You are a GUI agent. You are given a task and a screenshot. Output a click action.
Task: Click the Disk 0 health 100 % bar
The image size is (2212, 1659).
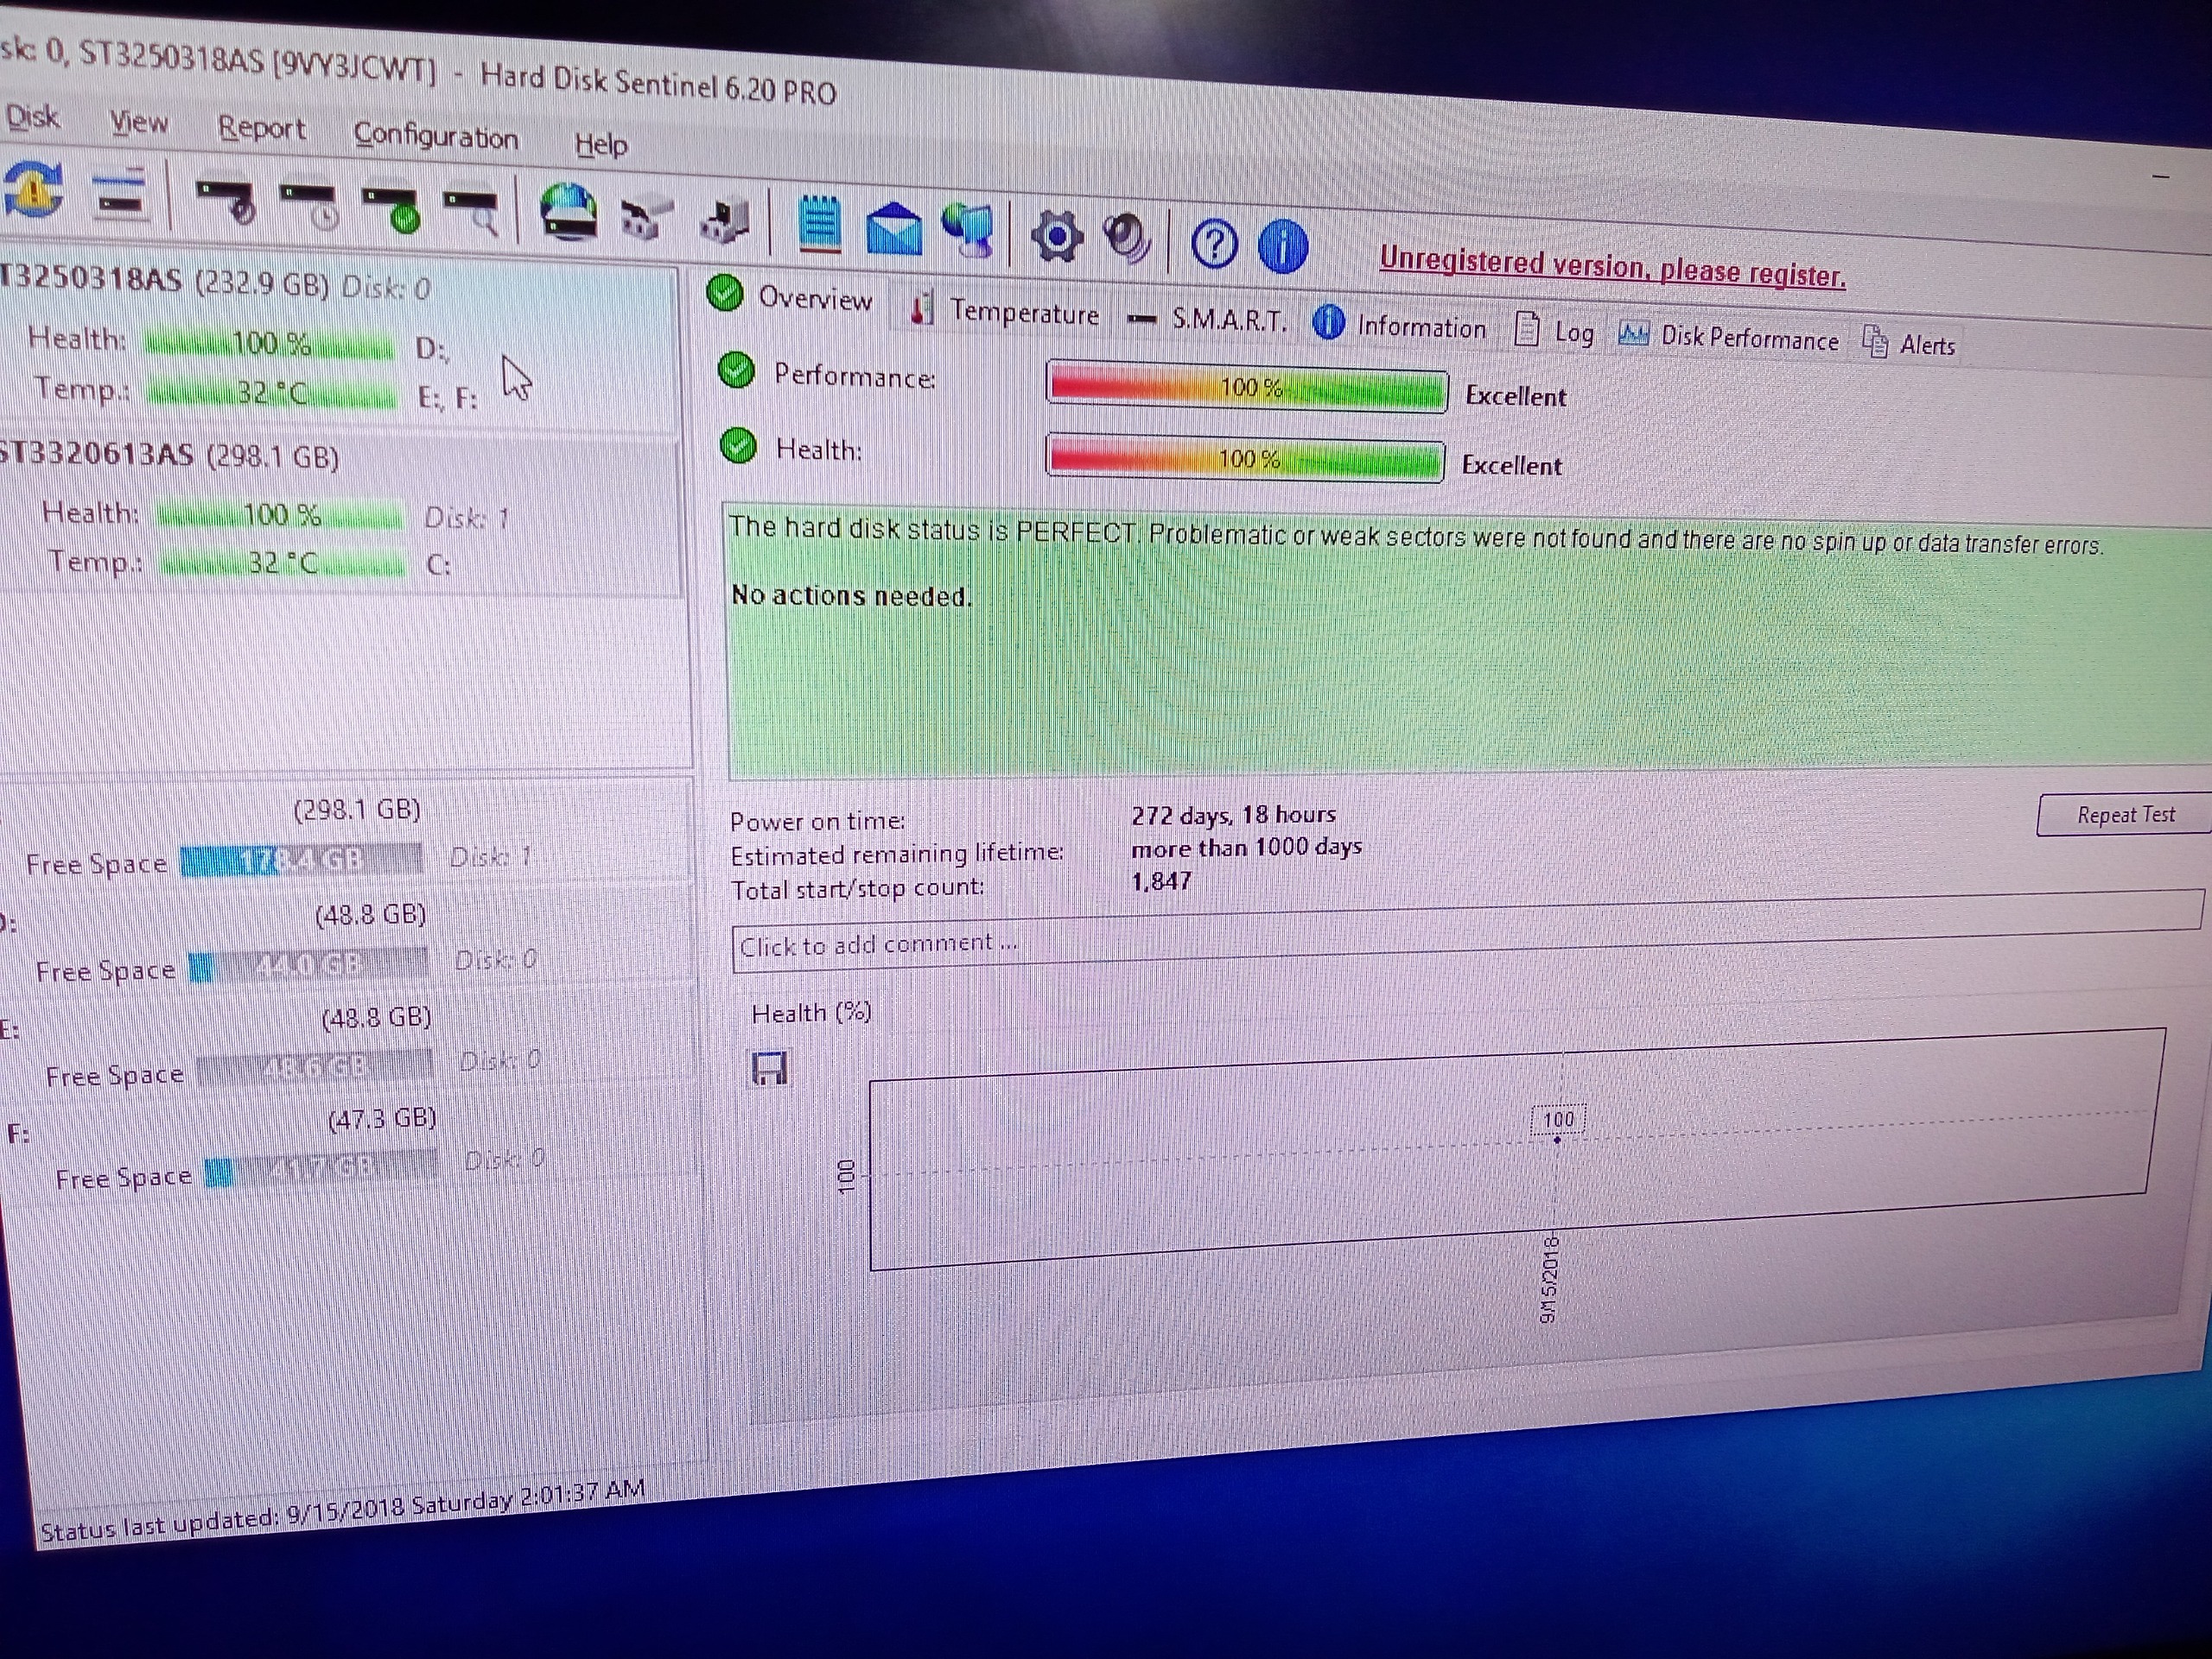point(269,345)
